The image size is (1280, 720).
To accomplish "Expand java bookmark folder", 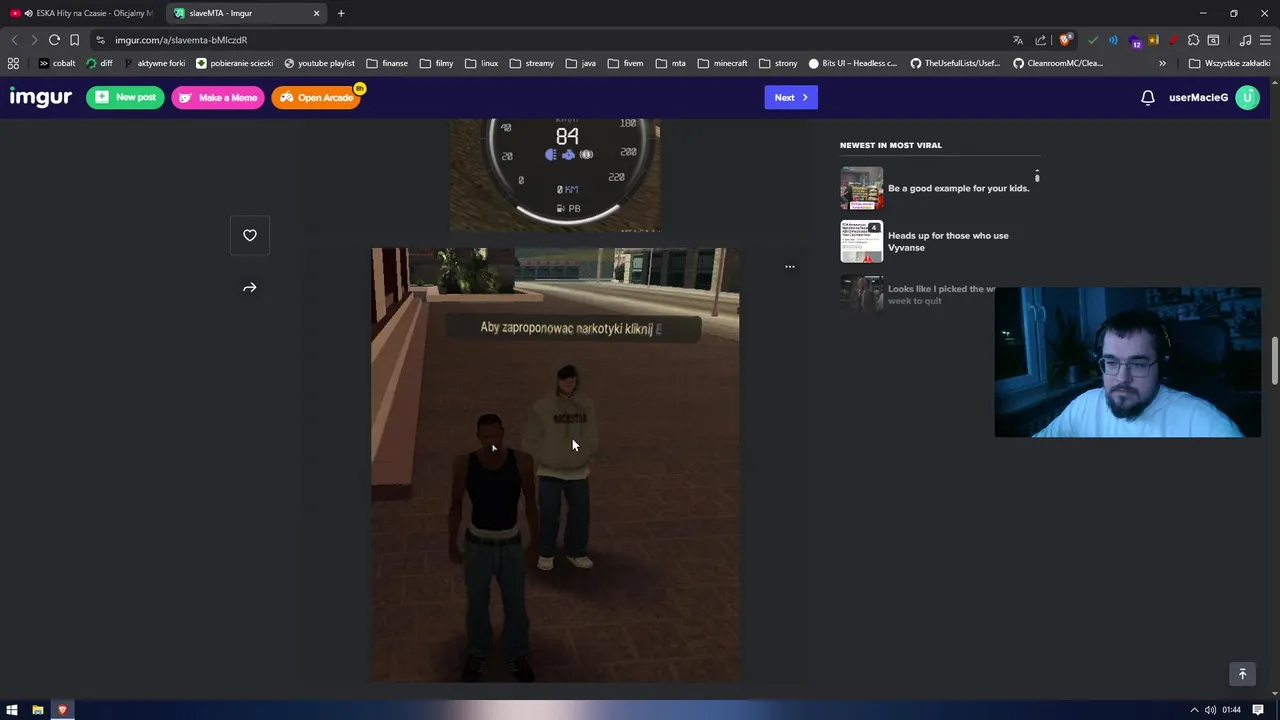I will pos(580,63).
